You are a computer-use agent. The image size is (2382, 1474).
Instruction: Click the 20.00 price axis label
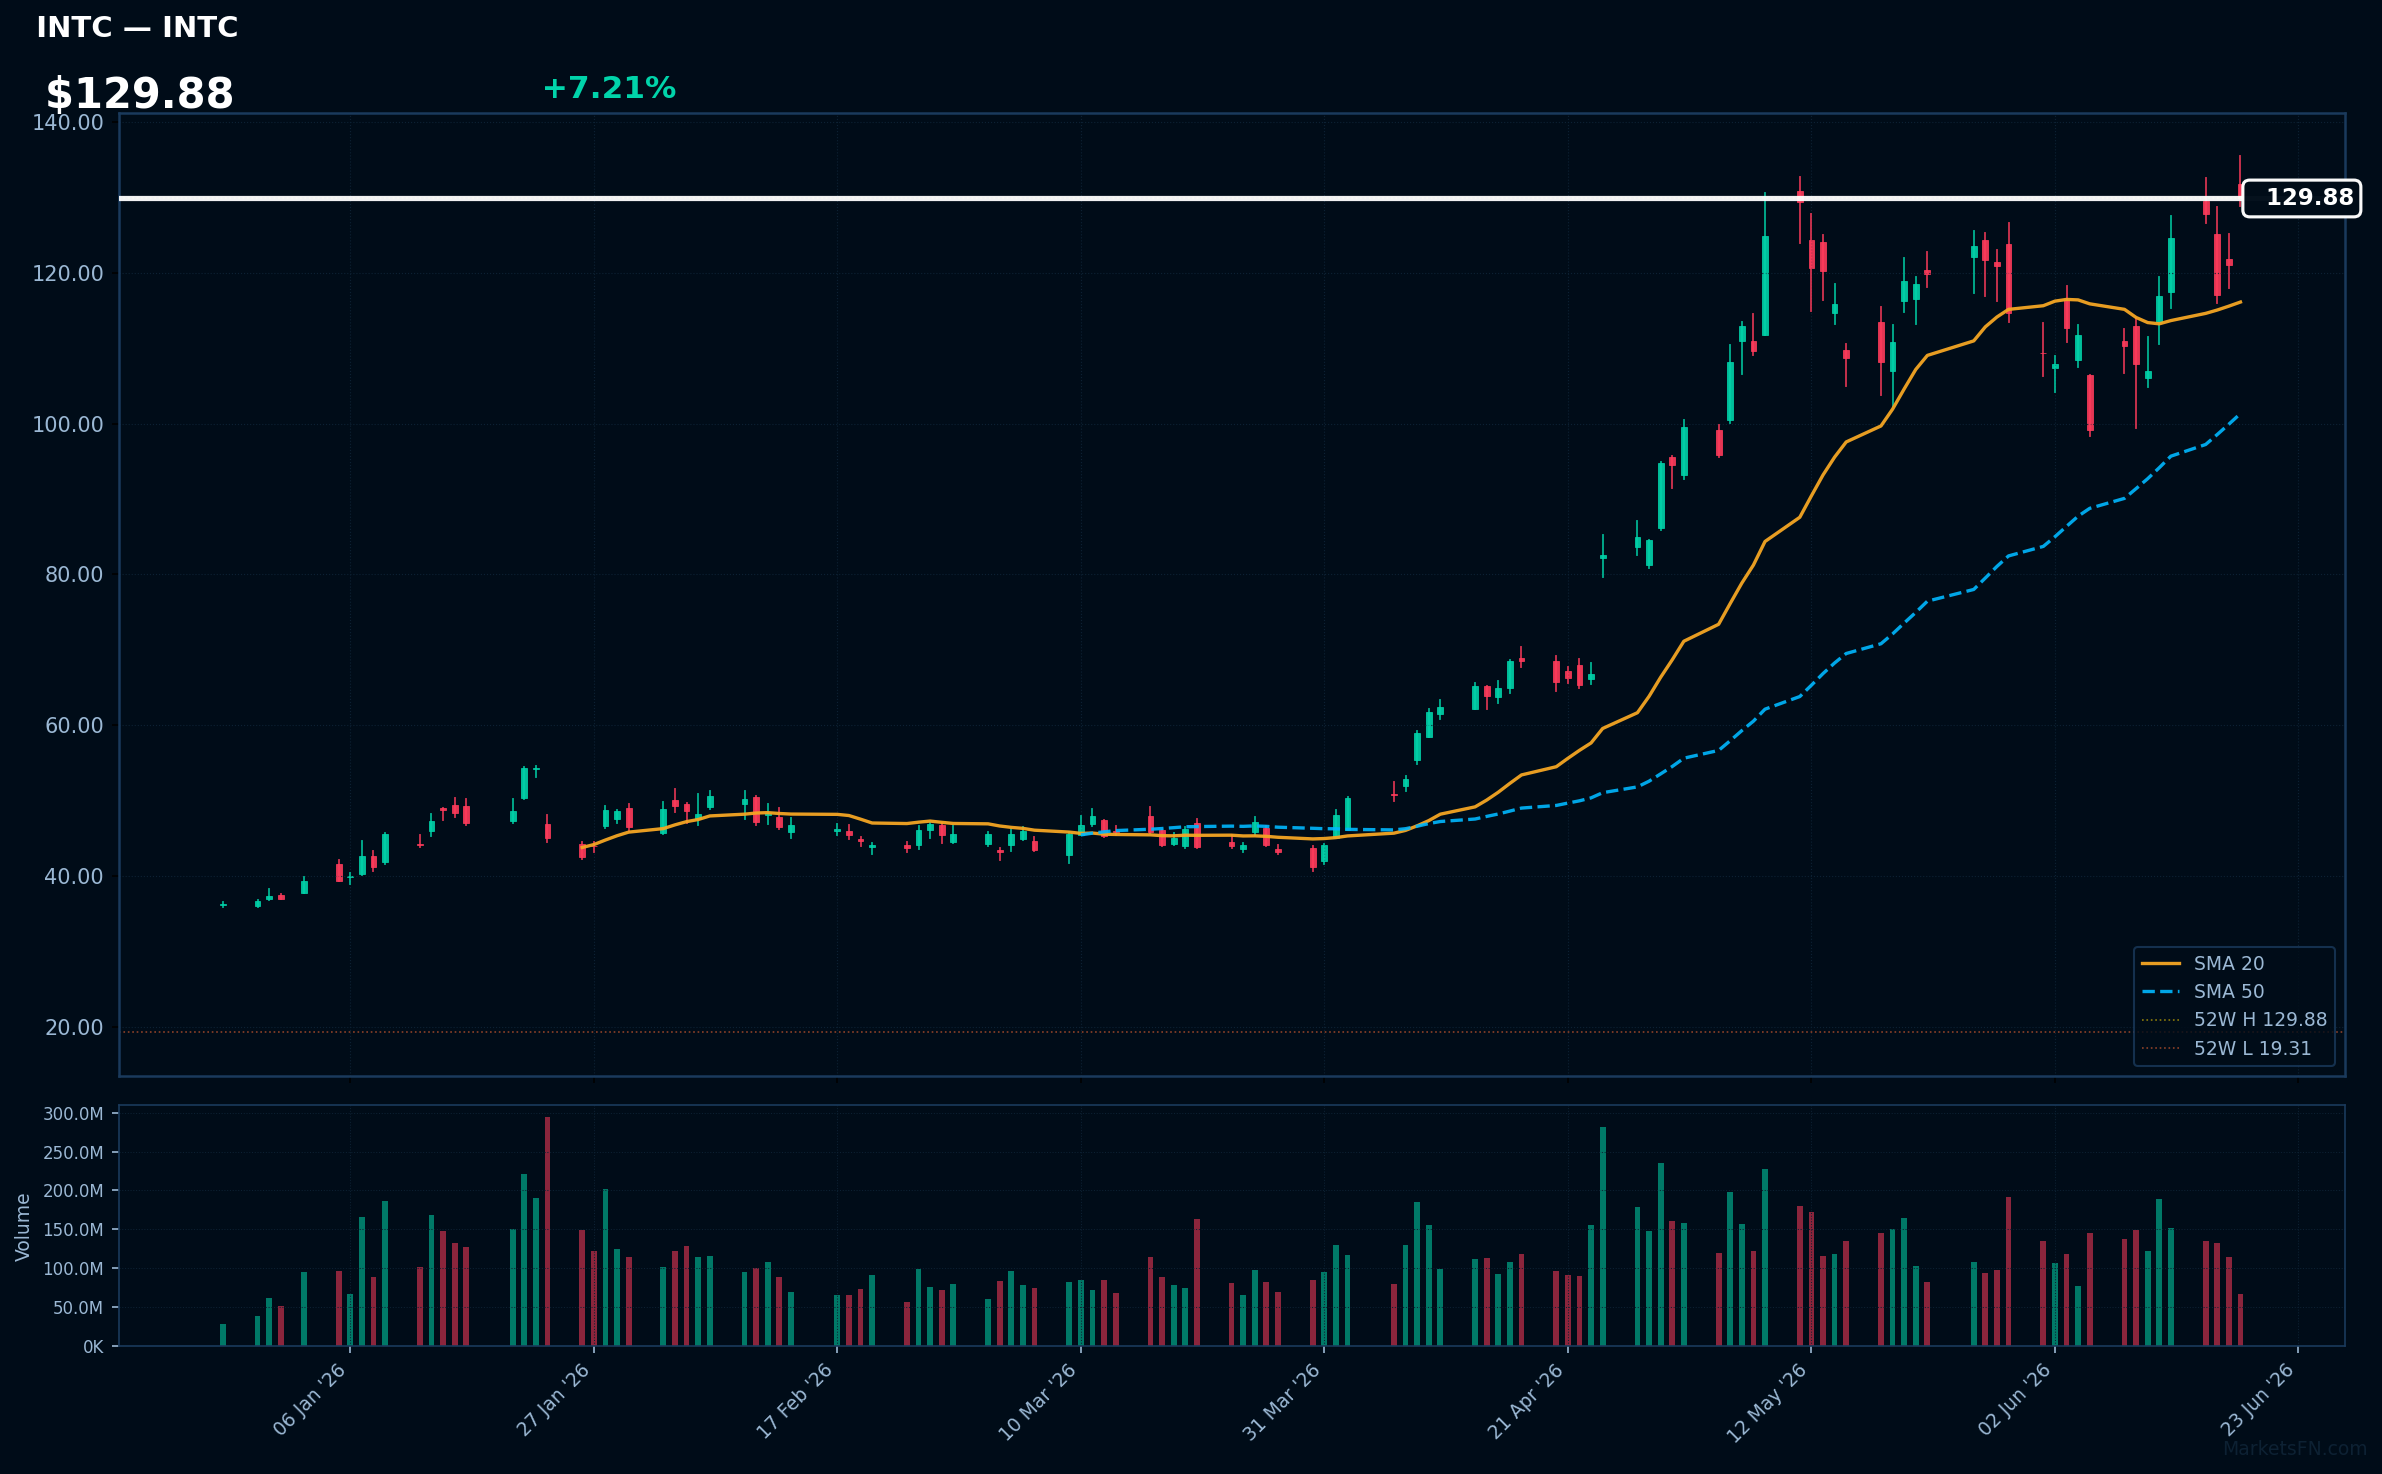[x=74, y=1027]
